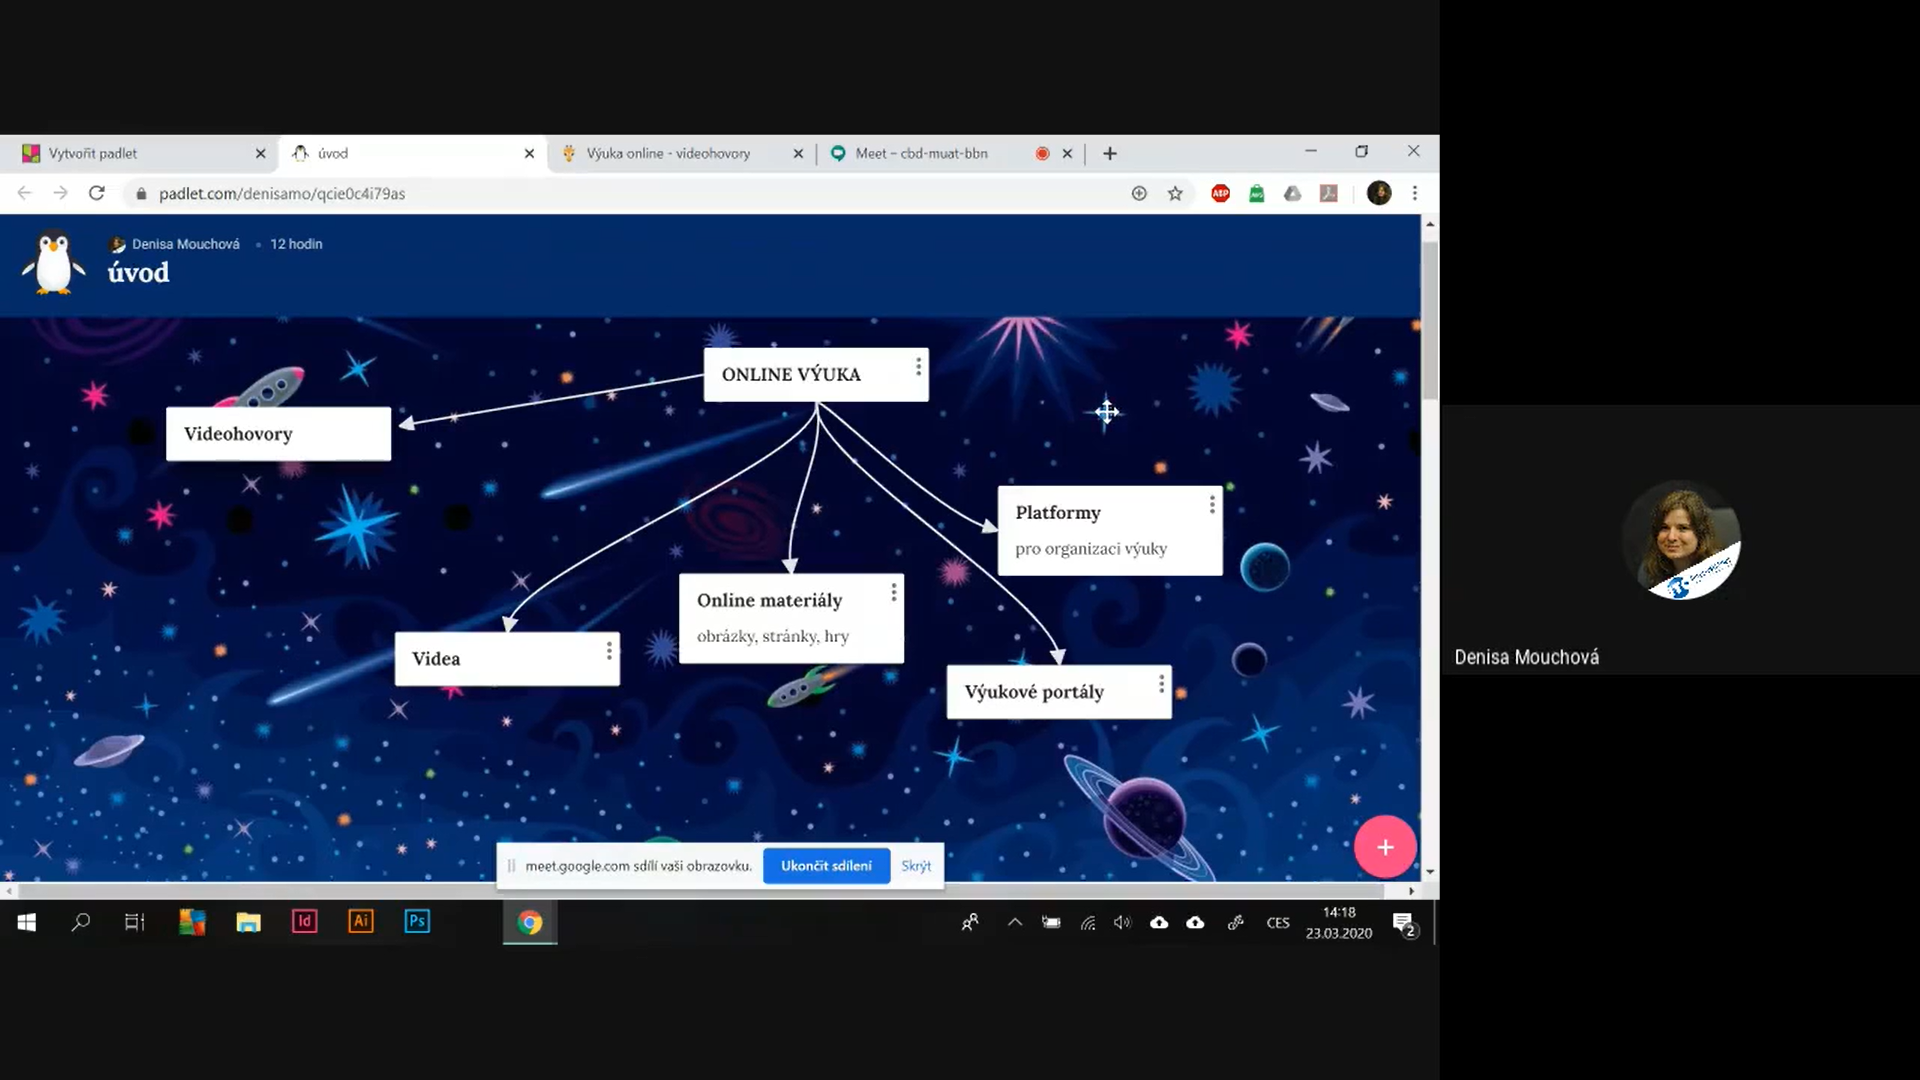
Task: Launch Adobe Photoshop from the taskbar
Action: pos(417,921)
